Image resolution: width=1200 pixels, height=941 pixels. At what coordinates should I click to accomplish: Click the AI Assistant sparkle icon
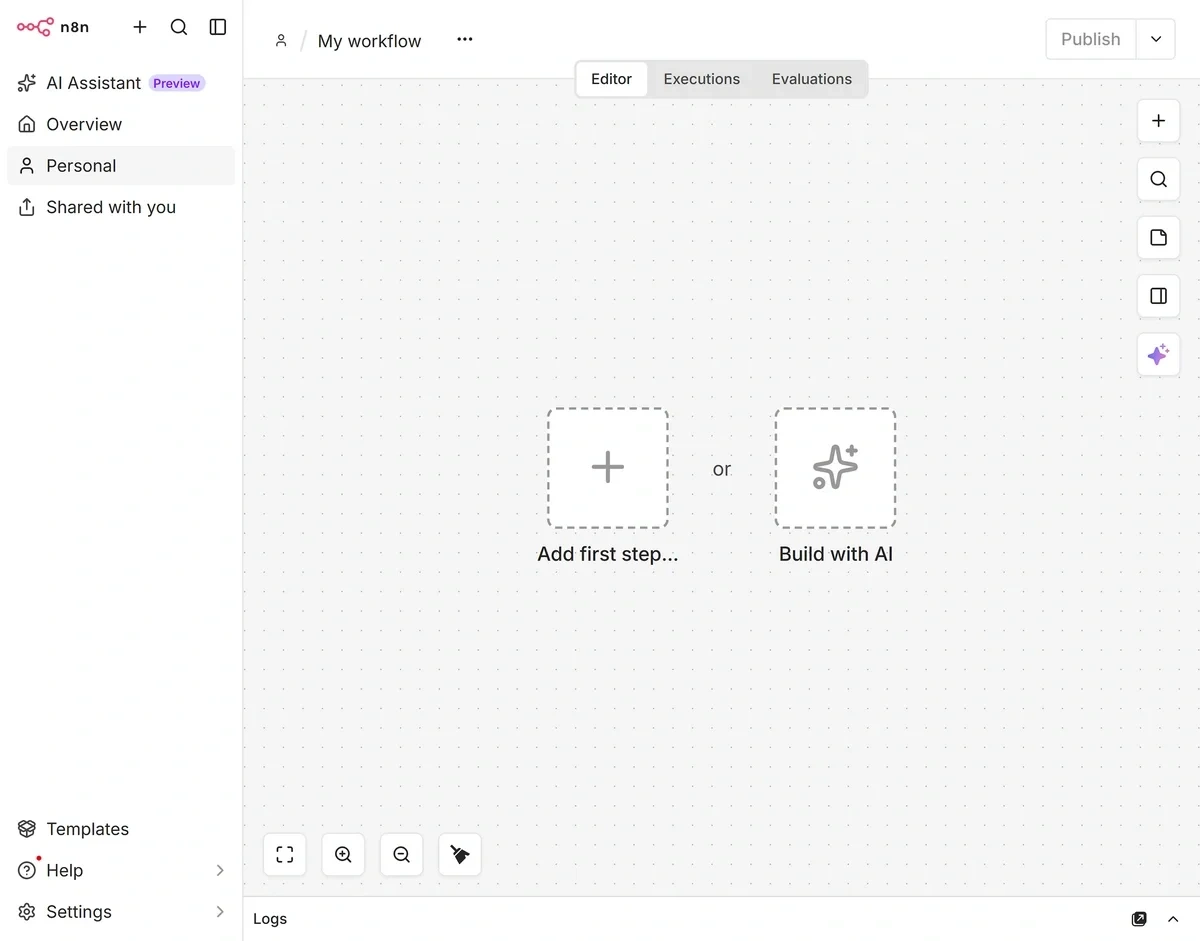(27, 83)
